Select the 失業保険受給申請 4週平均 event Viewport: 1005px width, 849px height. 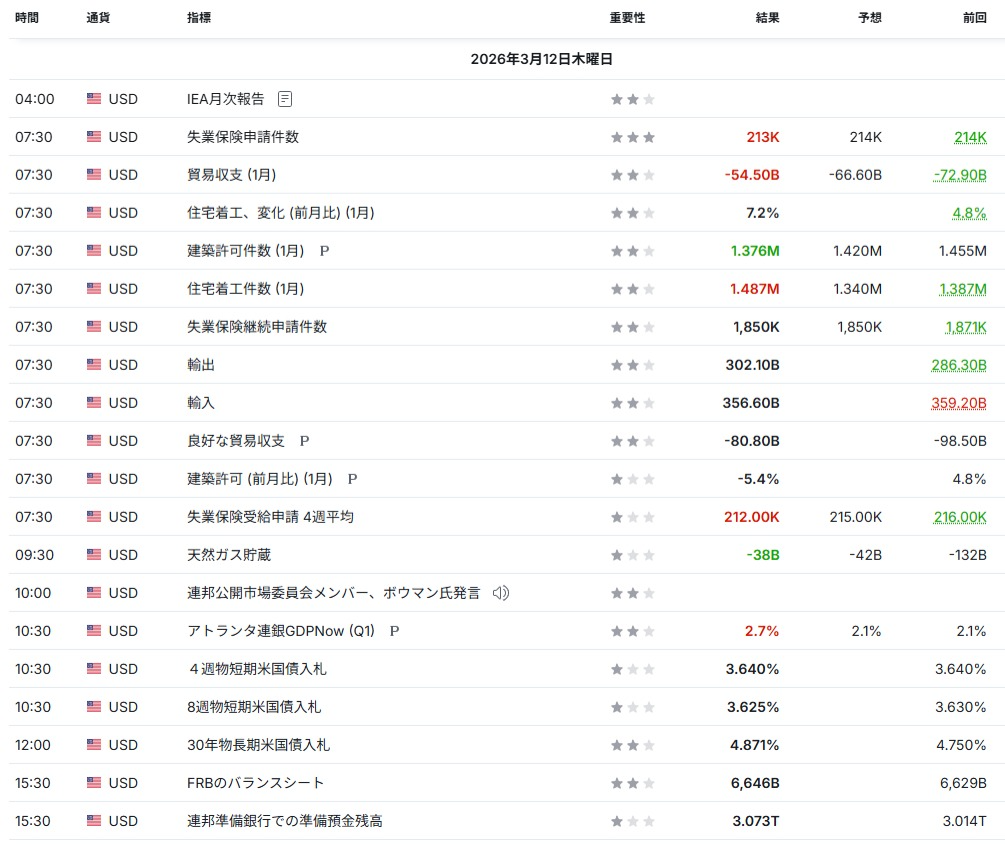click(270, 517)
